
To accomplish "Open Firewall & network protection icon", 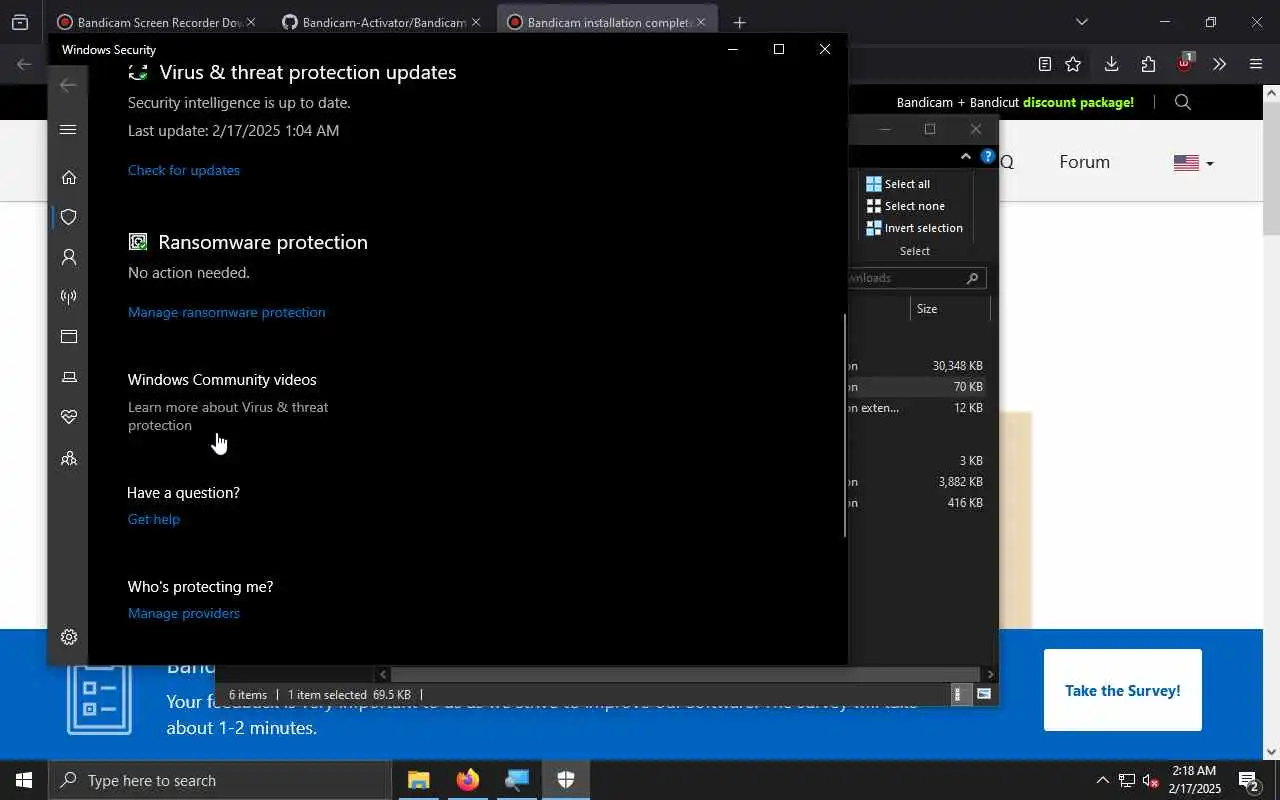I will pyautogui.click(x=68, y=297).
